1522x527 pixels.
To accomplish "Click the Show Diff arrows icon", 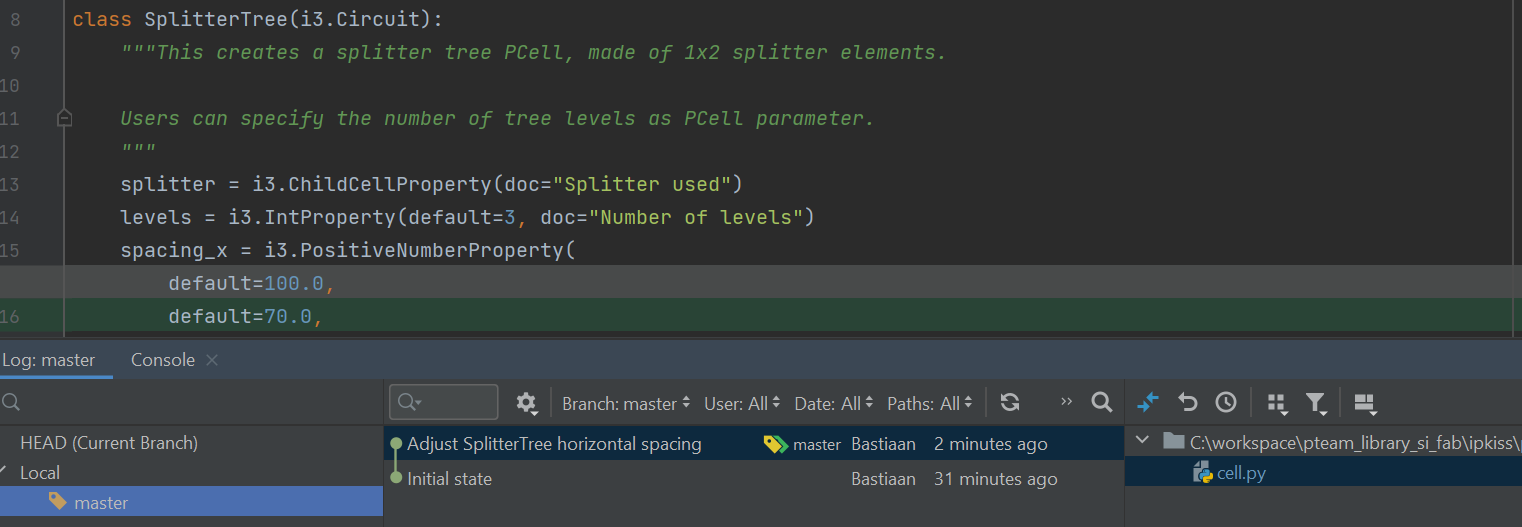I will 1148,402.
